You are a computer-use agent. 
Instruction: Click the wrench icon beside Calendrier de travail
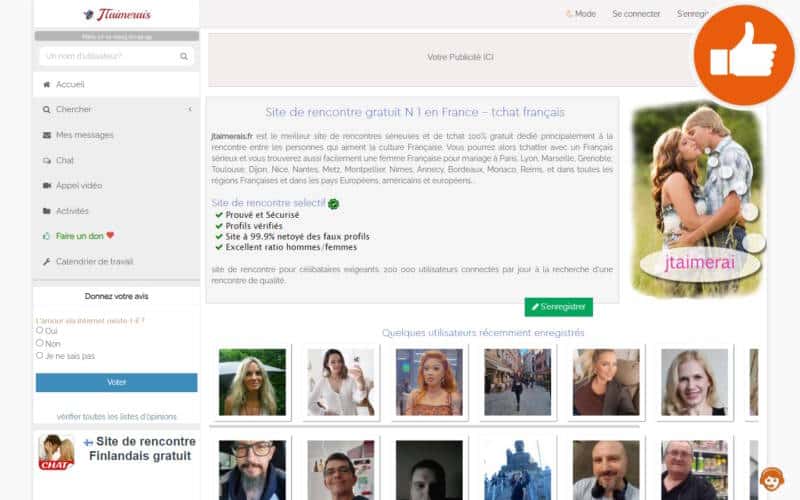tap(46, 261)
